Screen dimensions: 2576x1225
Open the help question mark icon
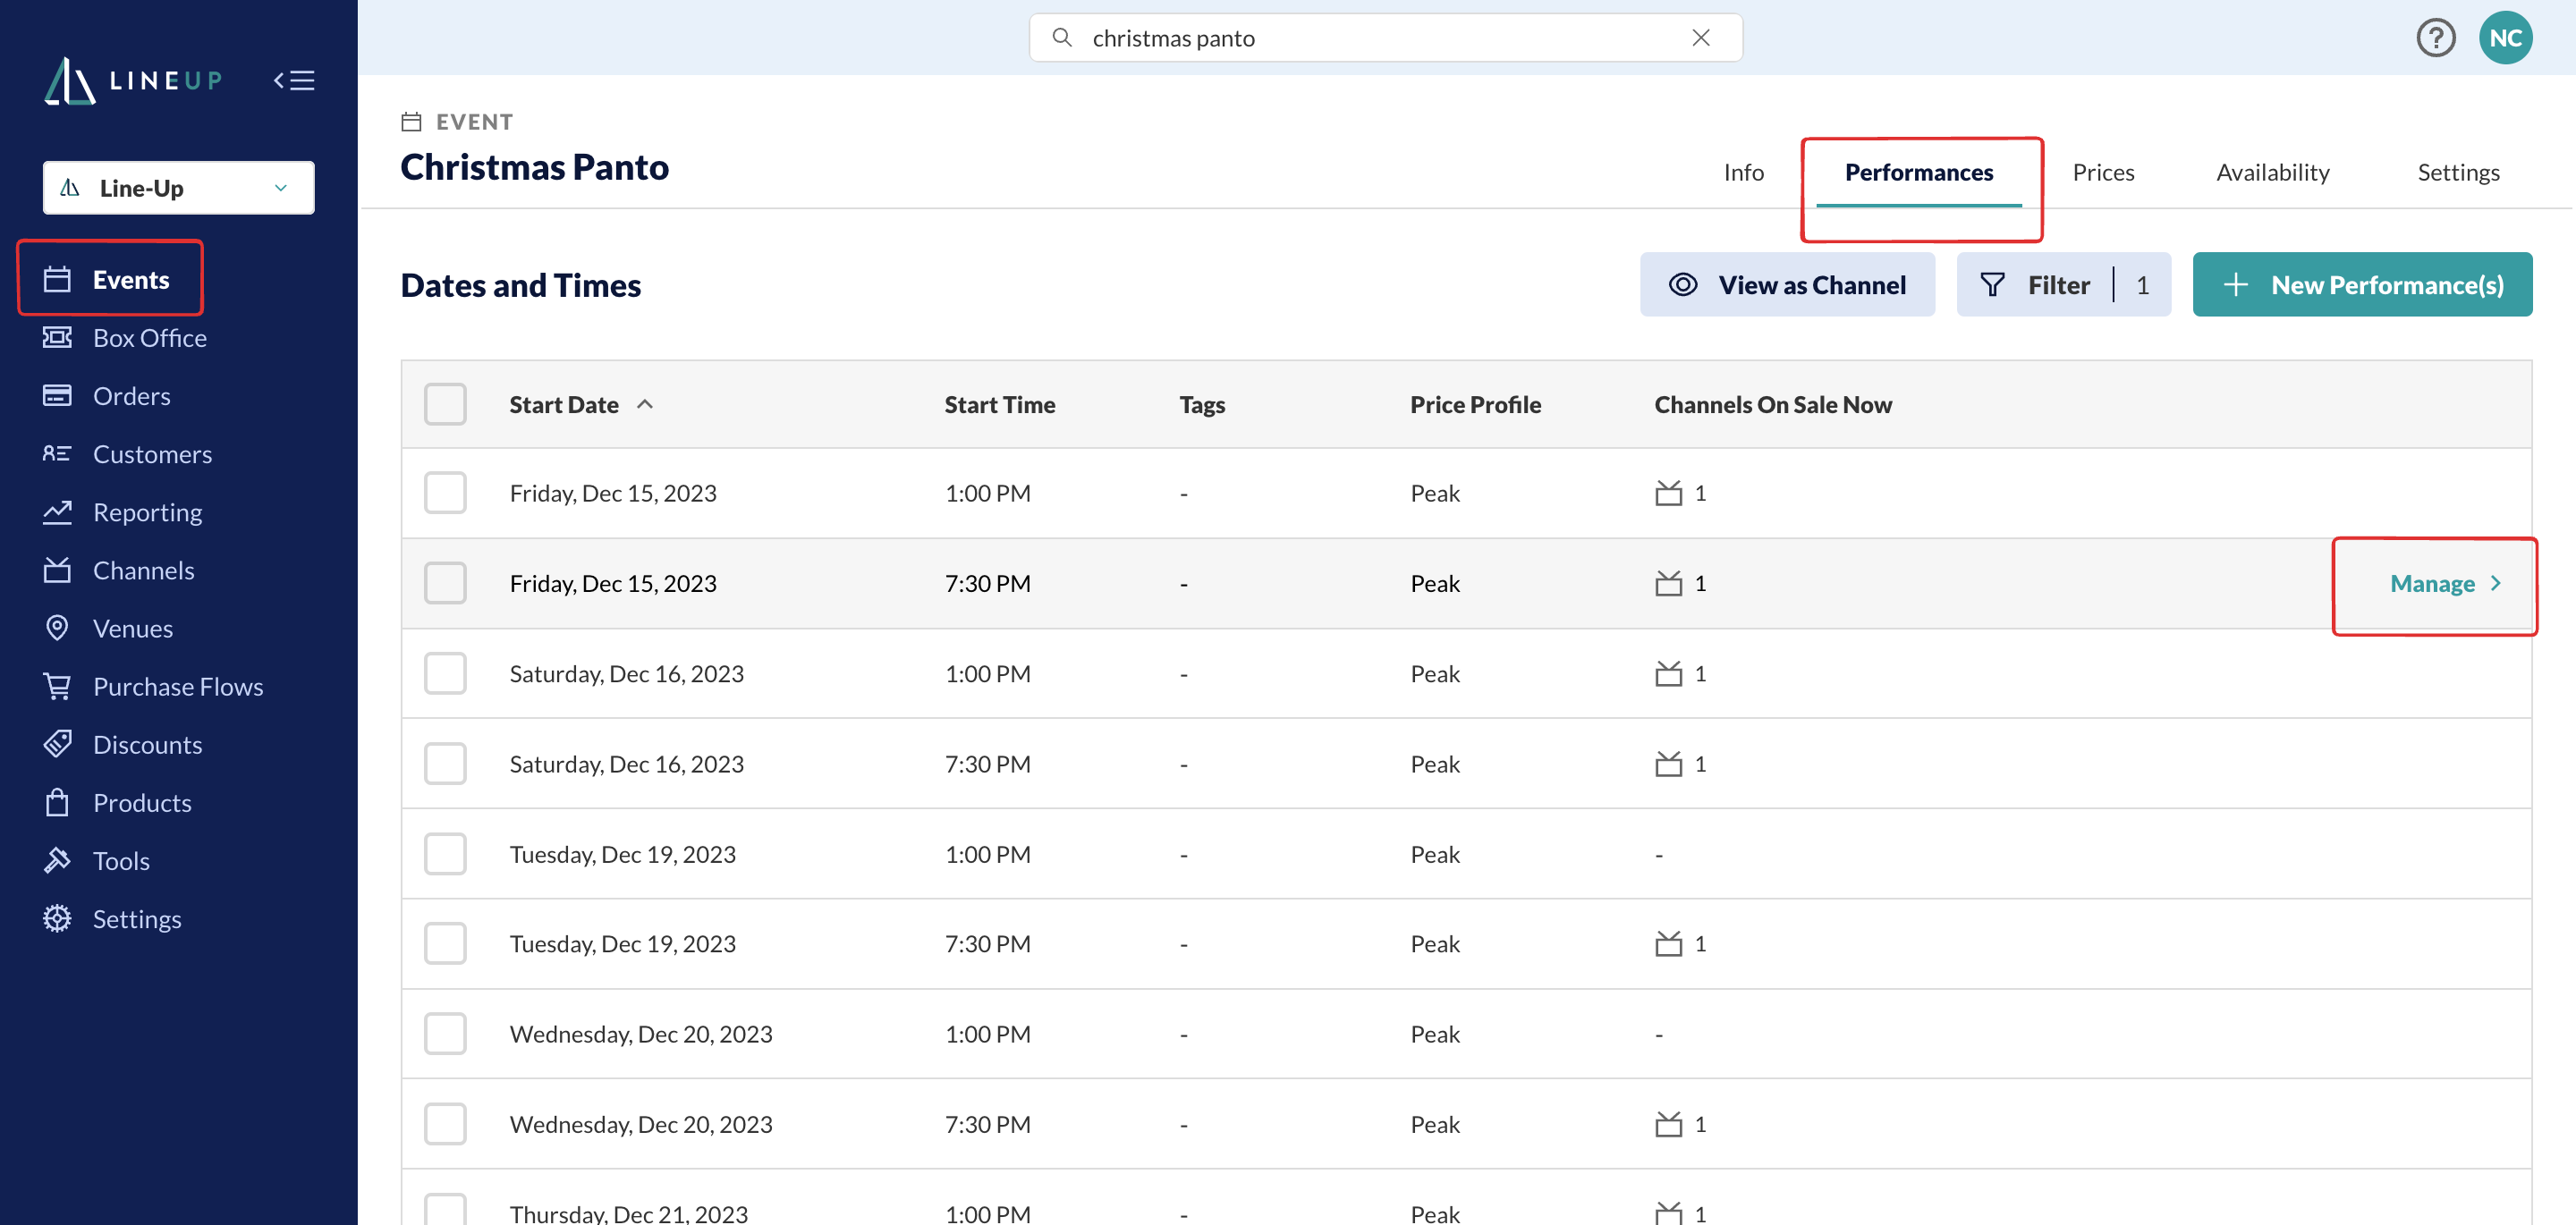(2436, 38)
